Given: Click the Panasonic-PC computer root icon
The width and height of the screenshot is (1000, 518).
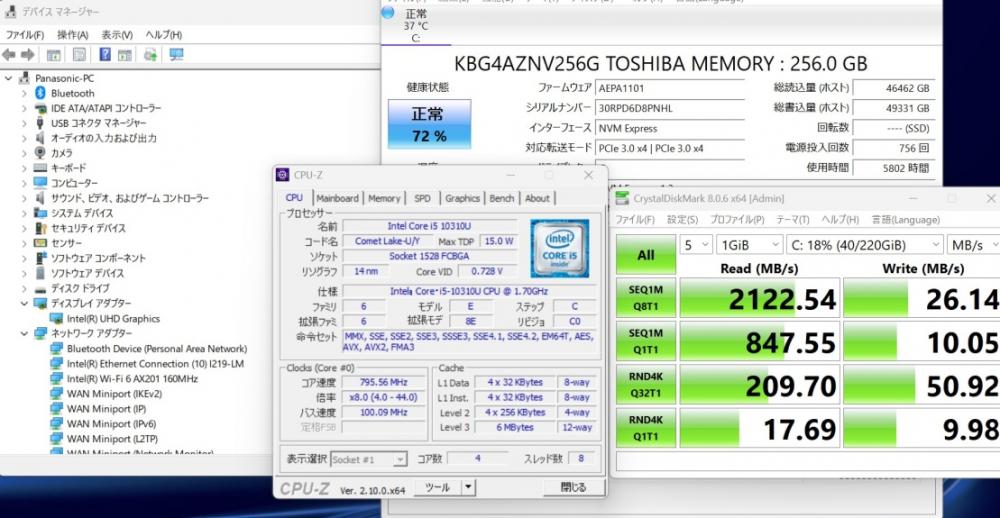Looking at the screenshot, I should [x=24, y=78].
